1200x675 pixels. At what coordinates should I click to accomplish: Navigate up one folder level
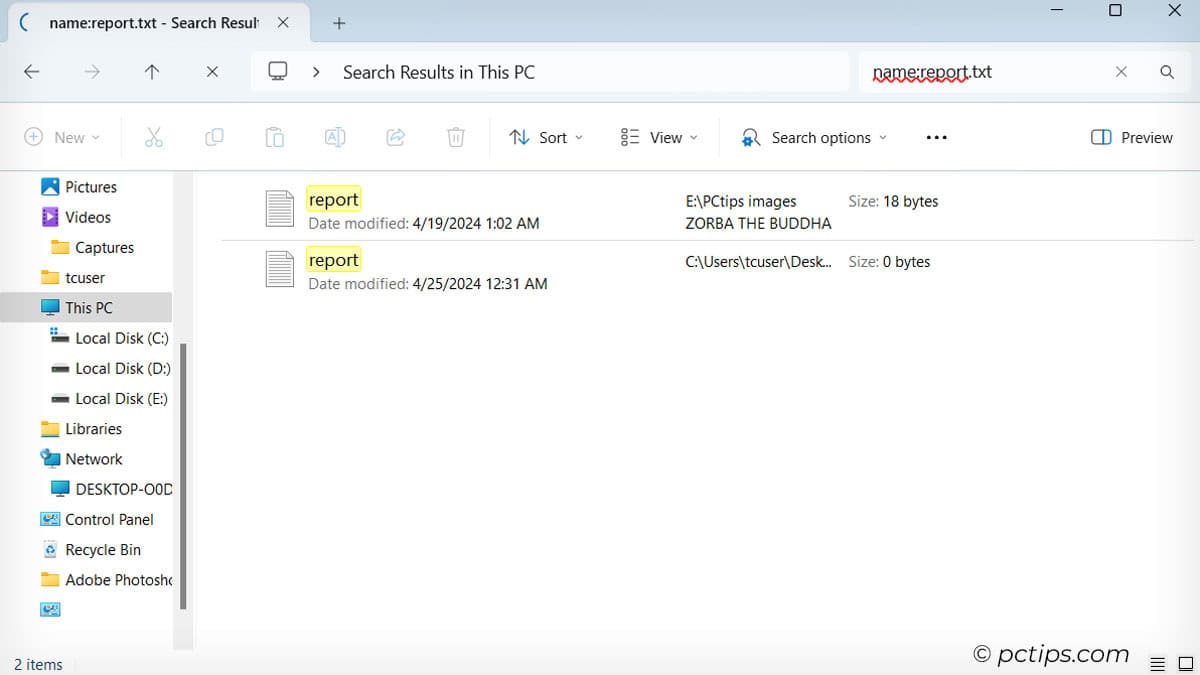click(x=151, y=71)
